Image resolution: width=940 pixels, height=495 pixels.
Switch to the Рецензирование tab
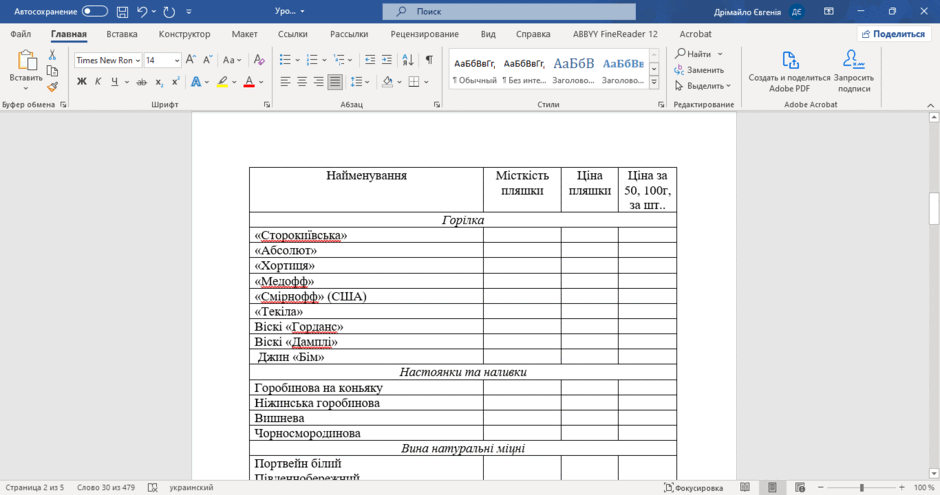pos(424,34)
